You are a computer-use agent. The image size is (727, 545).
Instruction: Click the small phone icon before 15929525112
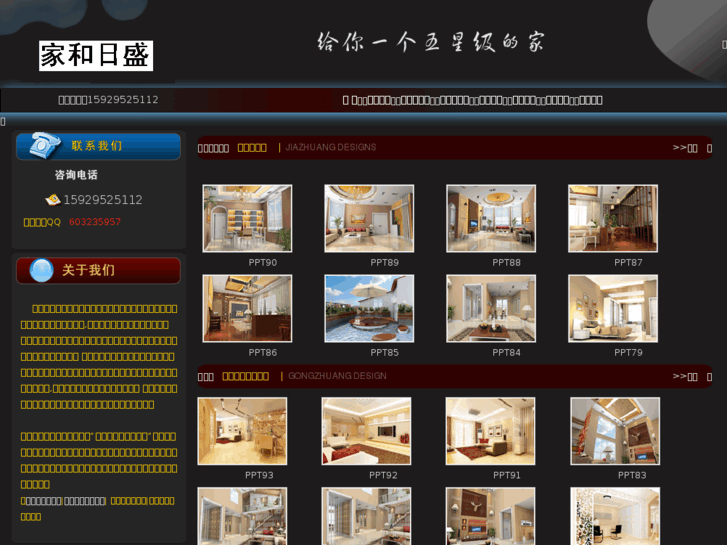[x=53, y=200]
